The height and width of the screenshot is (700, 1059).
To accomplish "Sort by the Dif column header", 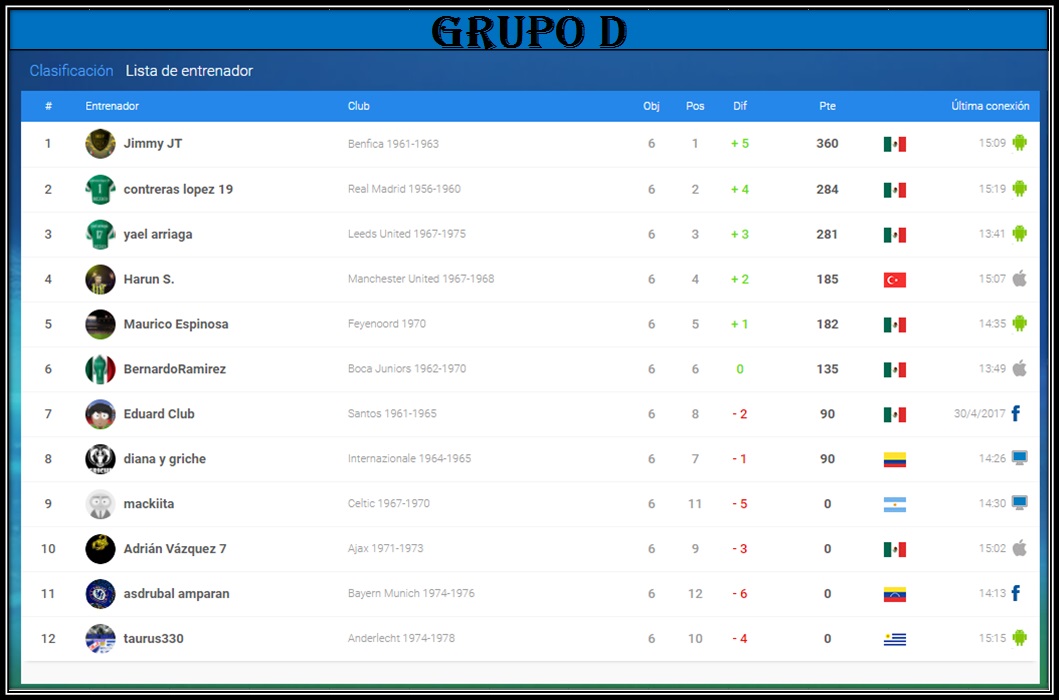I will pos(740,106).
